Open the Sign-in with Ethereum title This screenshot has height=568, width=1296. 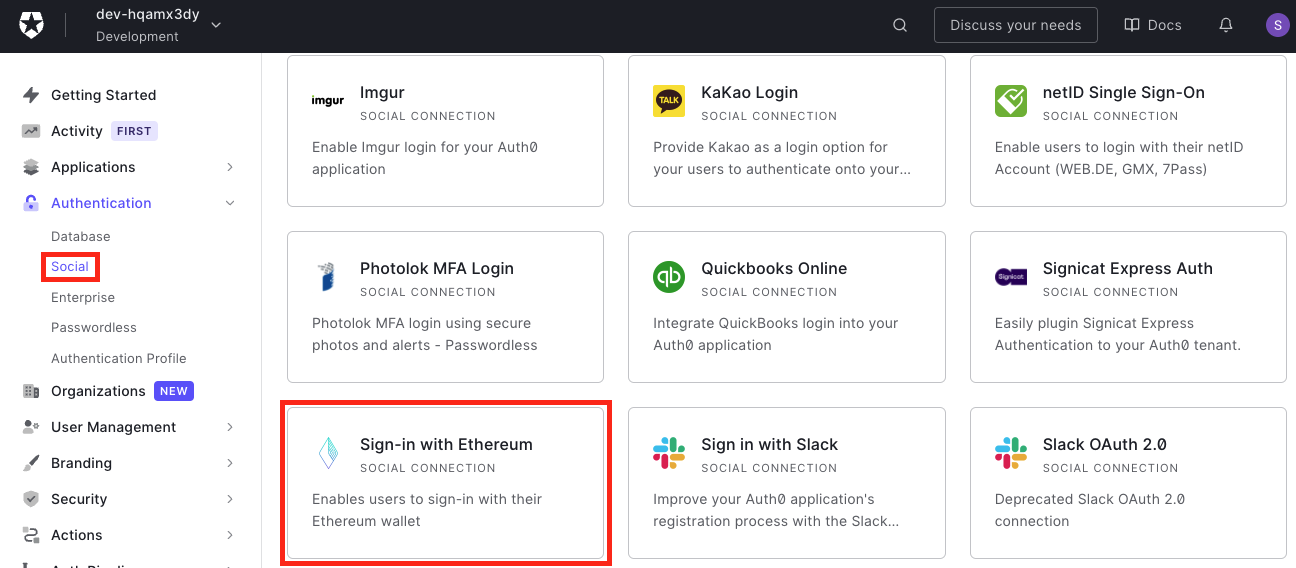click(446, 444)
